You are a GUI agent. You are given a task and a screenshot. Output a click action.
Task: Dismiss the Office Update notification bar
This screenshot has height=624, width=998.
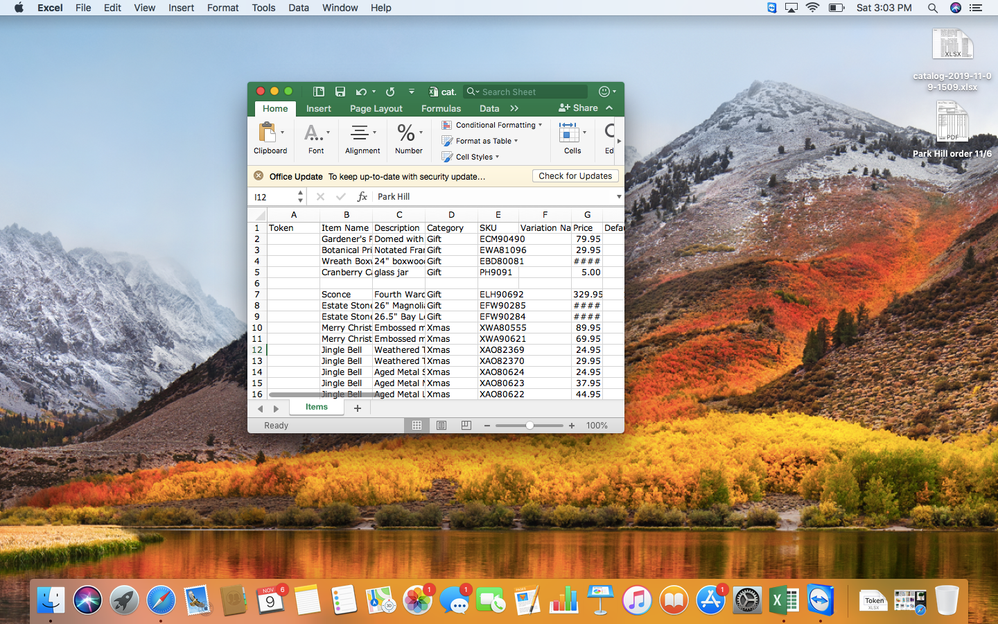pos(258,176)
